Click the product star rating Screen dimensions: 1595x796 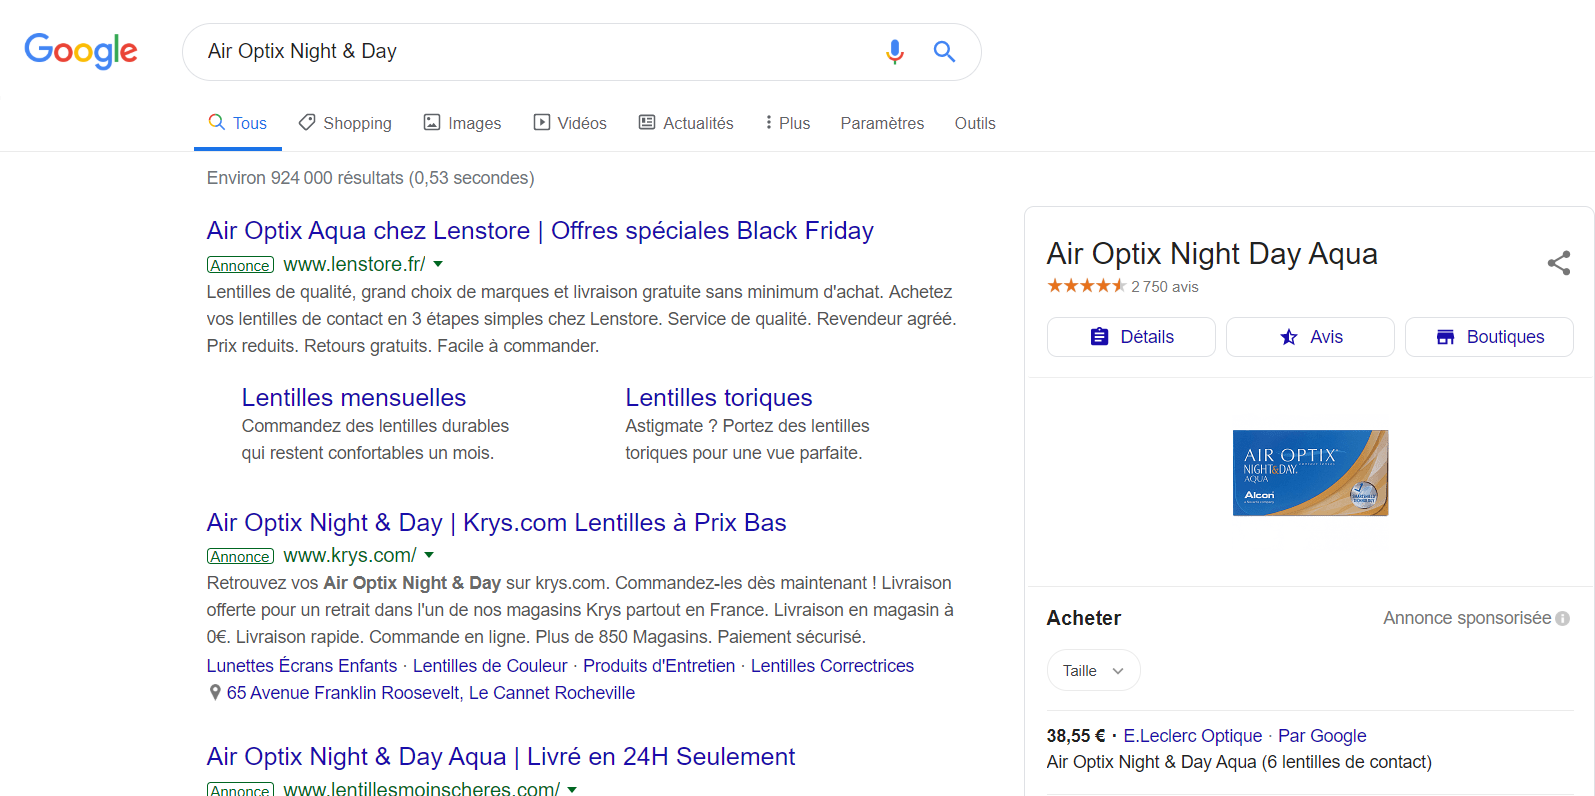click(1086, 286)
